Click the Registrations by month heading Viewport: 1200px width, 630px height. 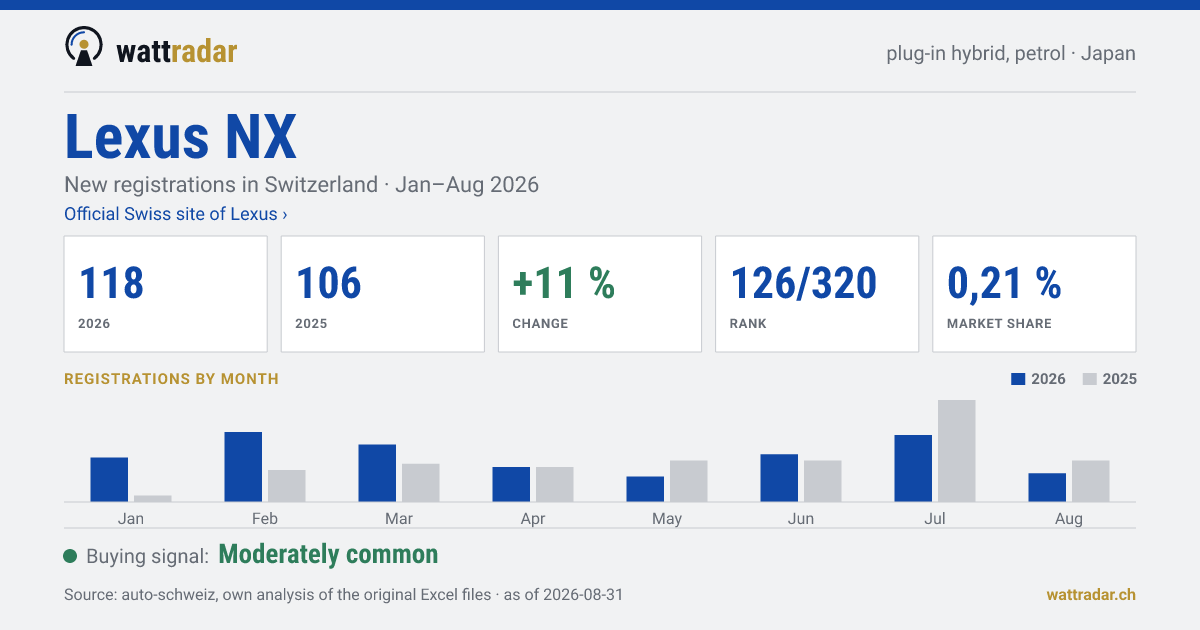pos(171,379)
